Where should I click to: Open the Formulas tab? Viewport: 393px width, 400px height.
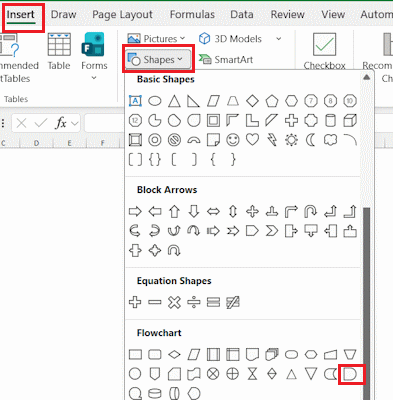(x=192, y=15)
